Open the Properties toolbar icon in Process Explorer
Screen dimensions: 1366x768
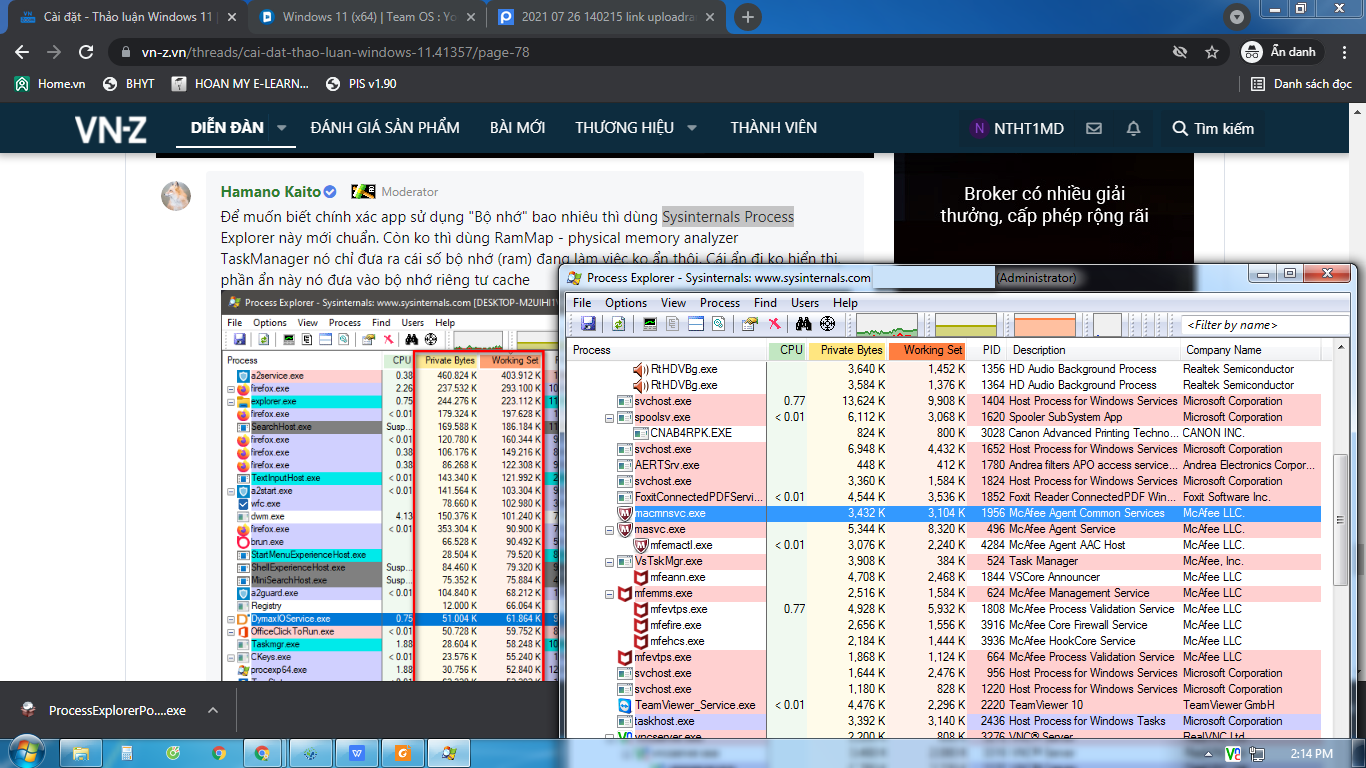pyautogui.click(x=749, y=324)
